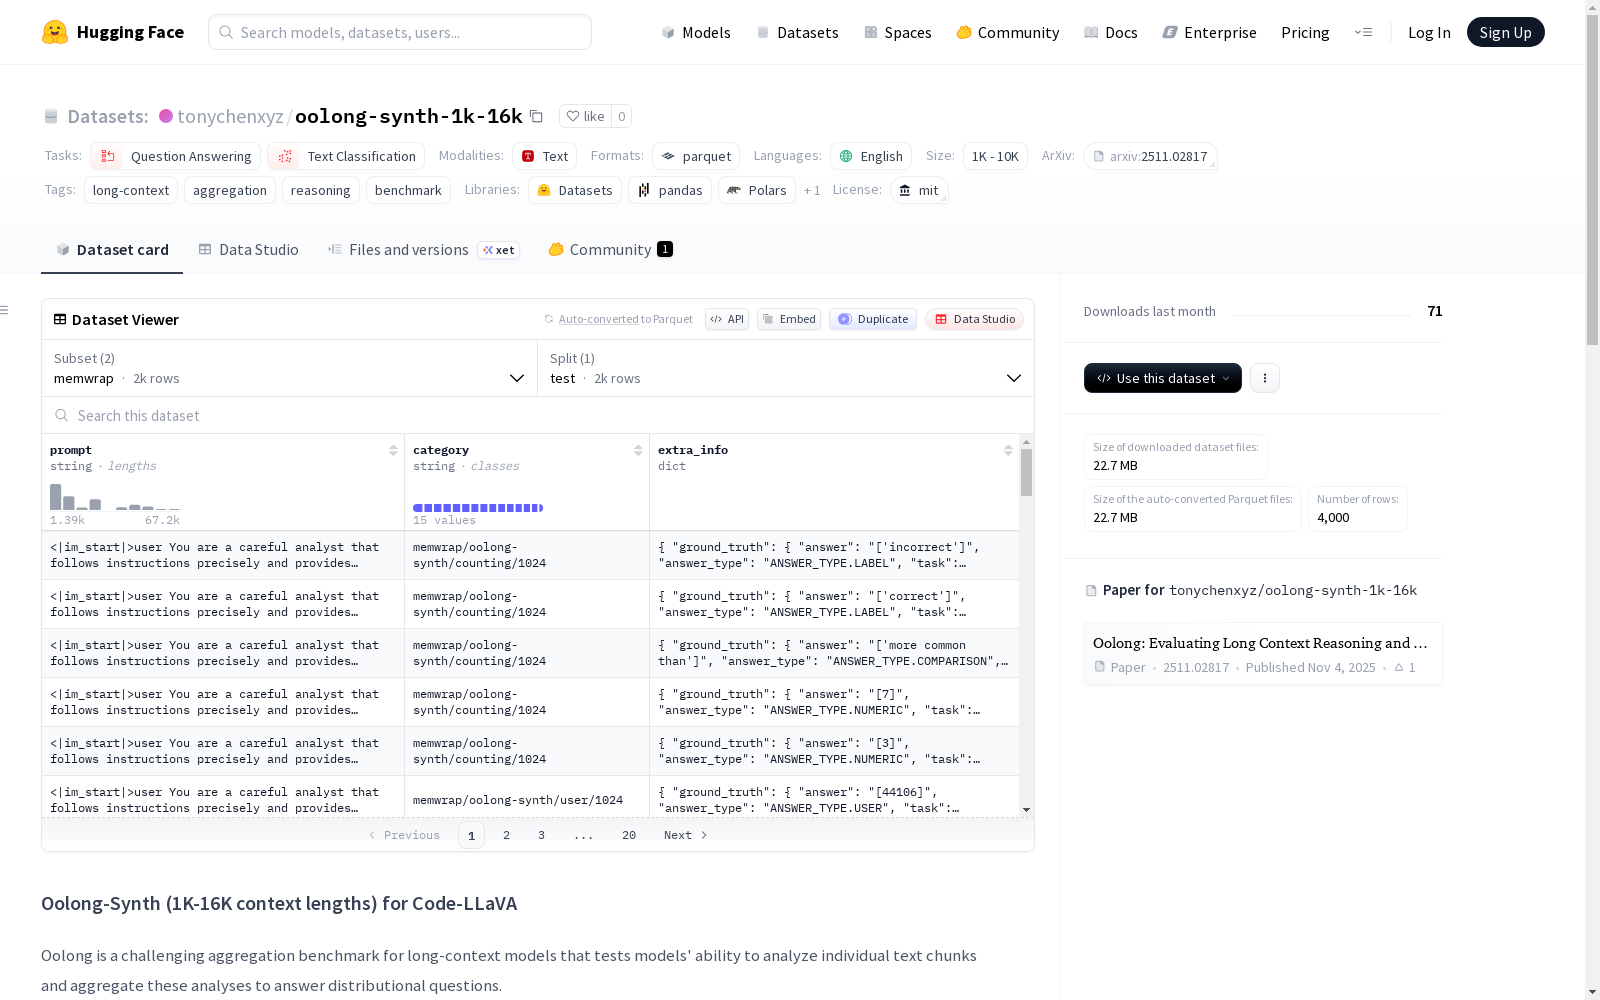Image resolution: width=1600 pixels, height=1000 pixels.
Task: Select the Text modality tag
Action: pos(545,156)
